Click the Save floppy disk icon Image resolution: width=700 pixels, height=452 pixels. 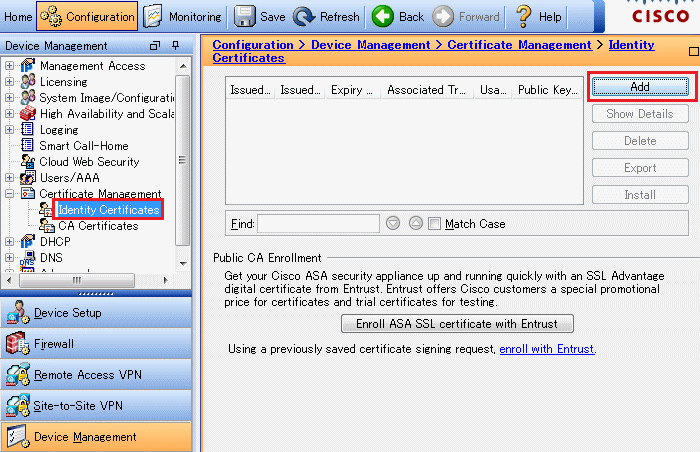[x=245, y=17]
